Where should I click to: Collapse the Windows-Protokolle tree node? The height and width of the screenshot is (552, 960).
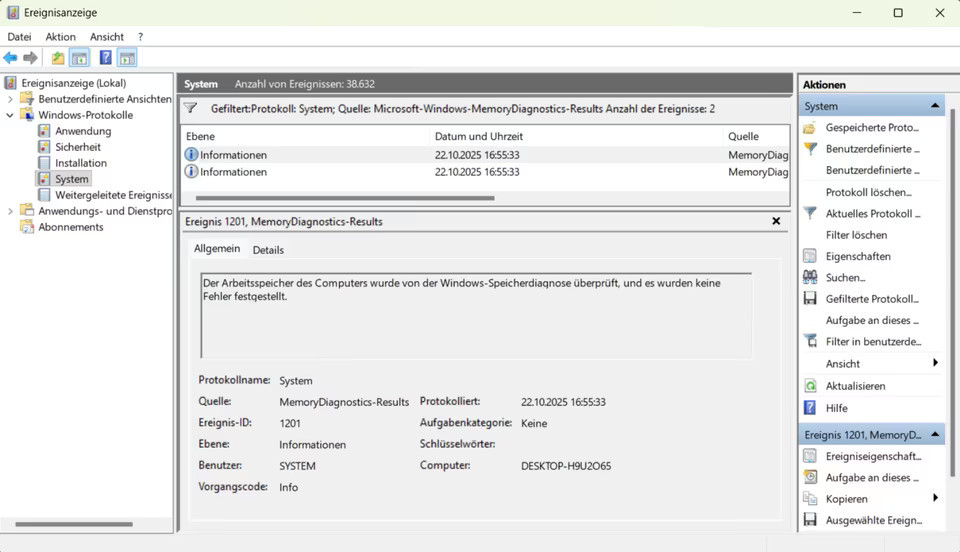(x=11, y=115)
